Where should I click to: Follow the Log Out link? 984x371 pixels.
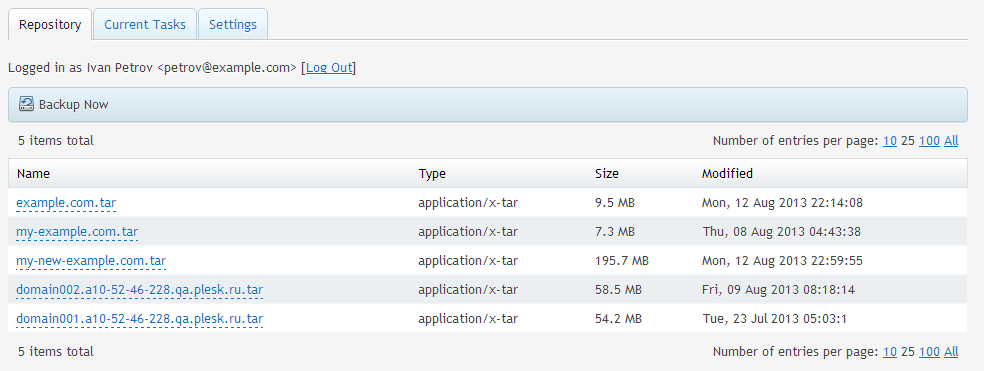[329, 68]
